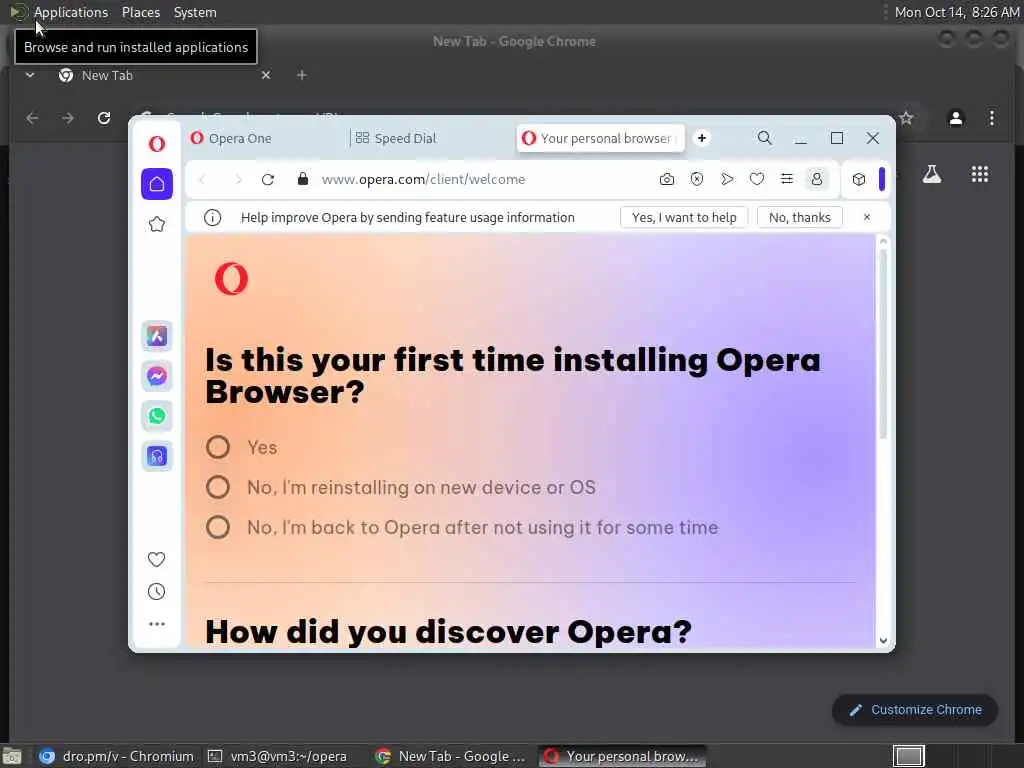Expand Chrome tab search chevron
The width and height of the screenshot is (1024, 768).
[29, 75]
